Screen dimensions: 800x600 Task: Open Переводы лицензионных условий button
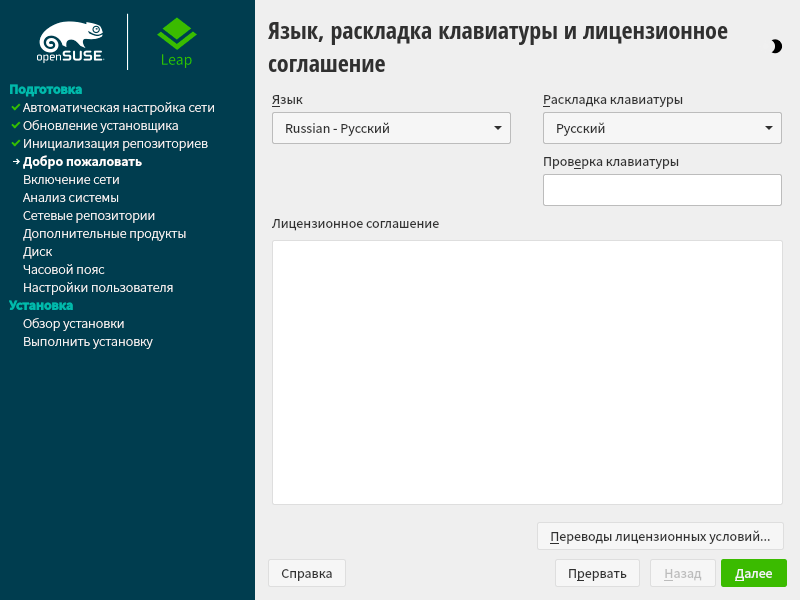click(660, 536)
